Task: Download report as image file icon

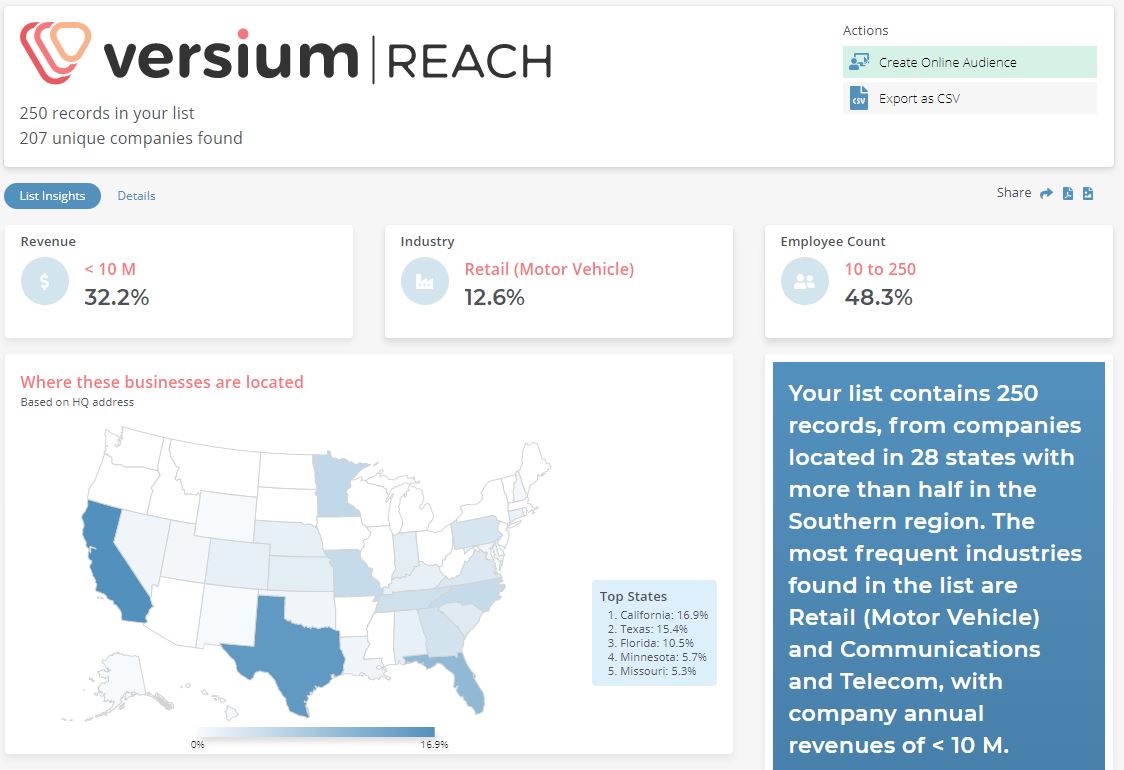Action: (1087, 193)
